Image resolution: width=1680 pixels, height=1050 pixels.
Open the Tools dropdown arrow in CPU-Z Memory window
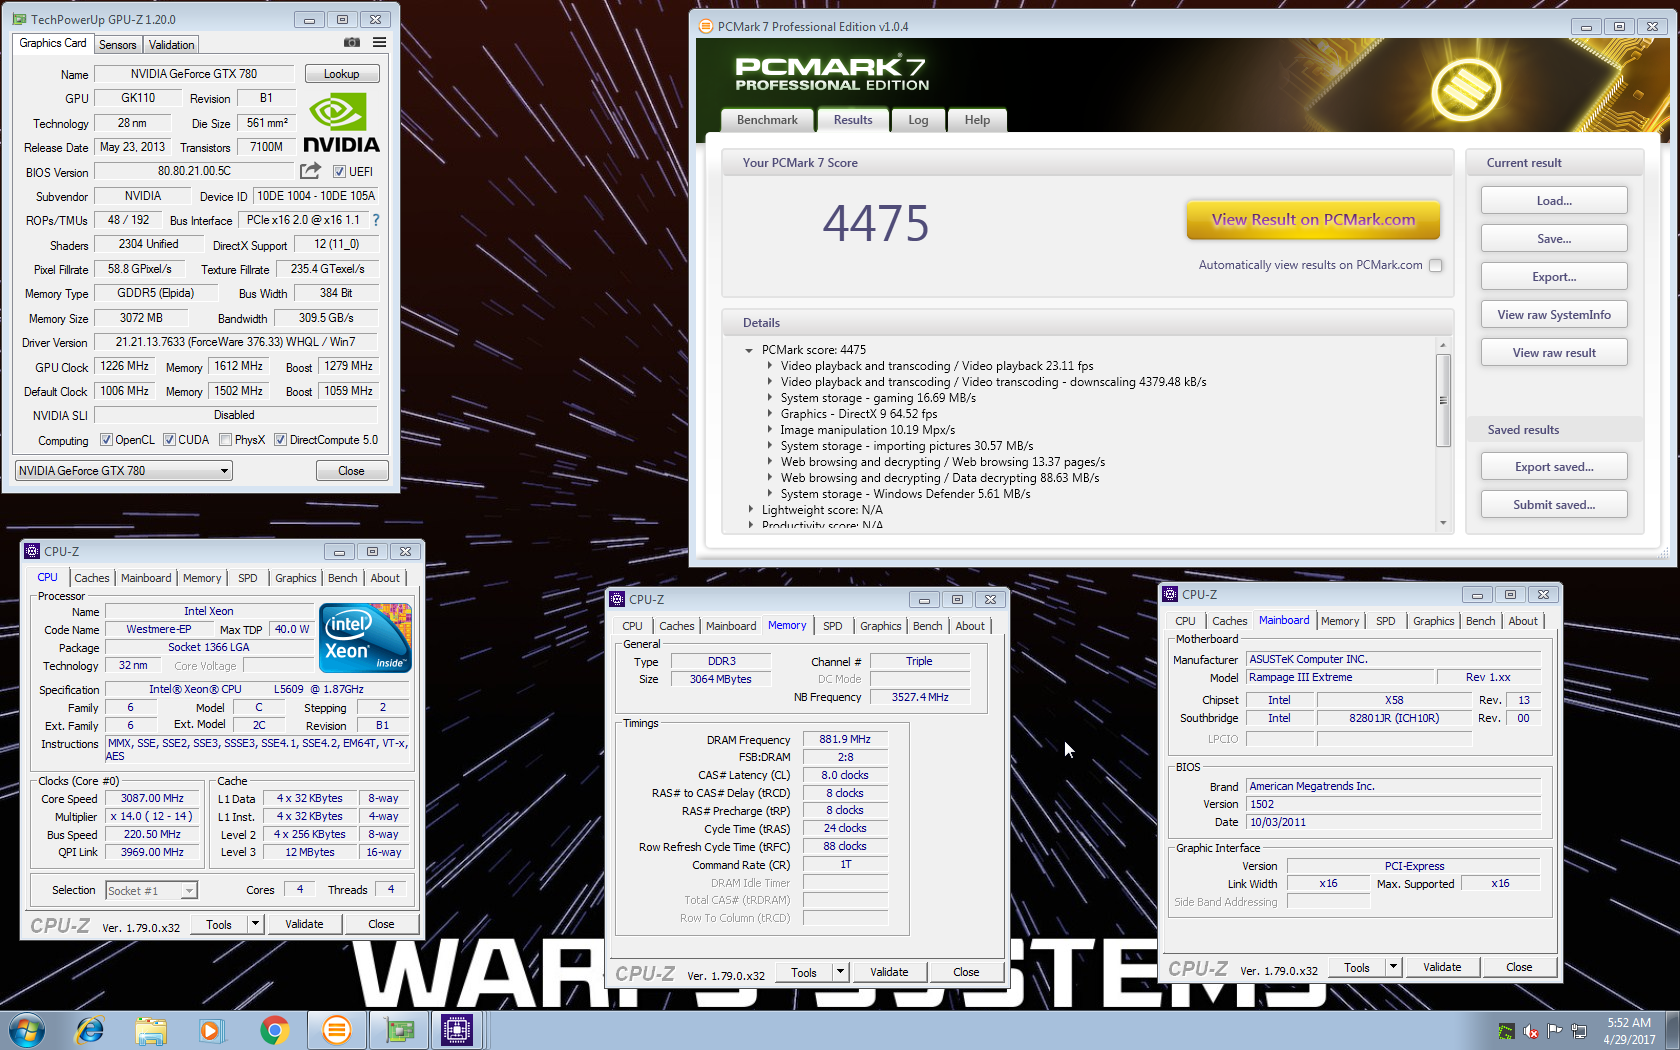tap(840, 972)
